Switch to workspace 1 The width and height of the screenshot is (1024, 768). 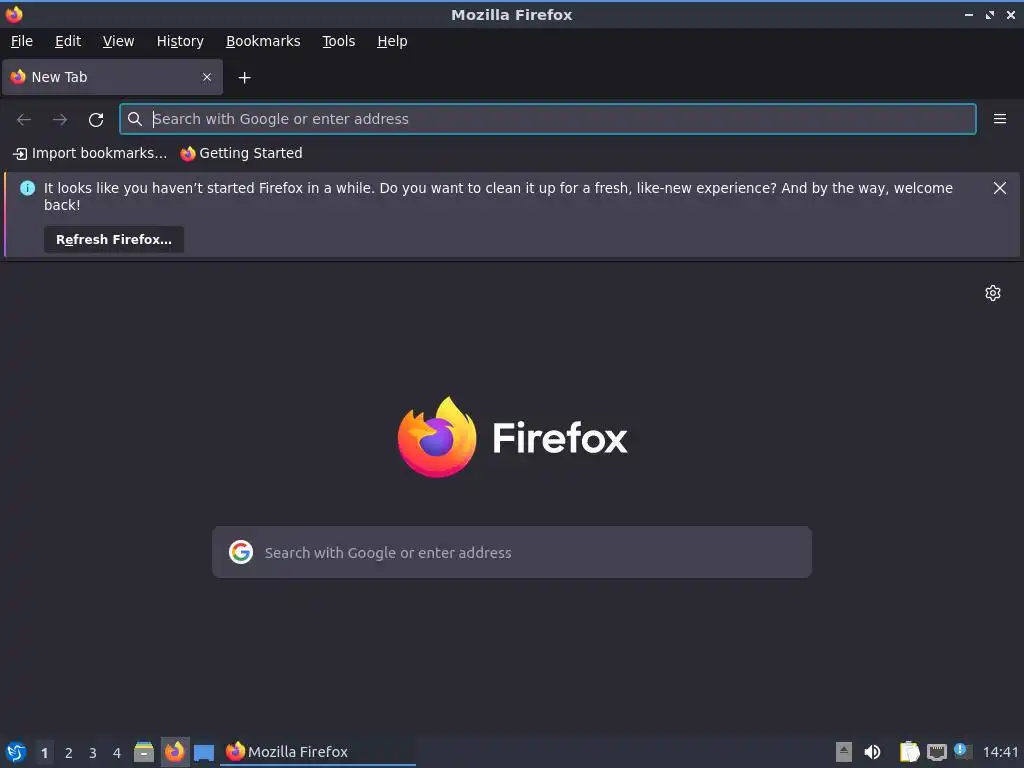tap(44, 753)
